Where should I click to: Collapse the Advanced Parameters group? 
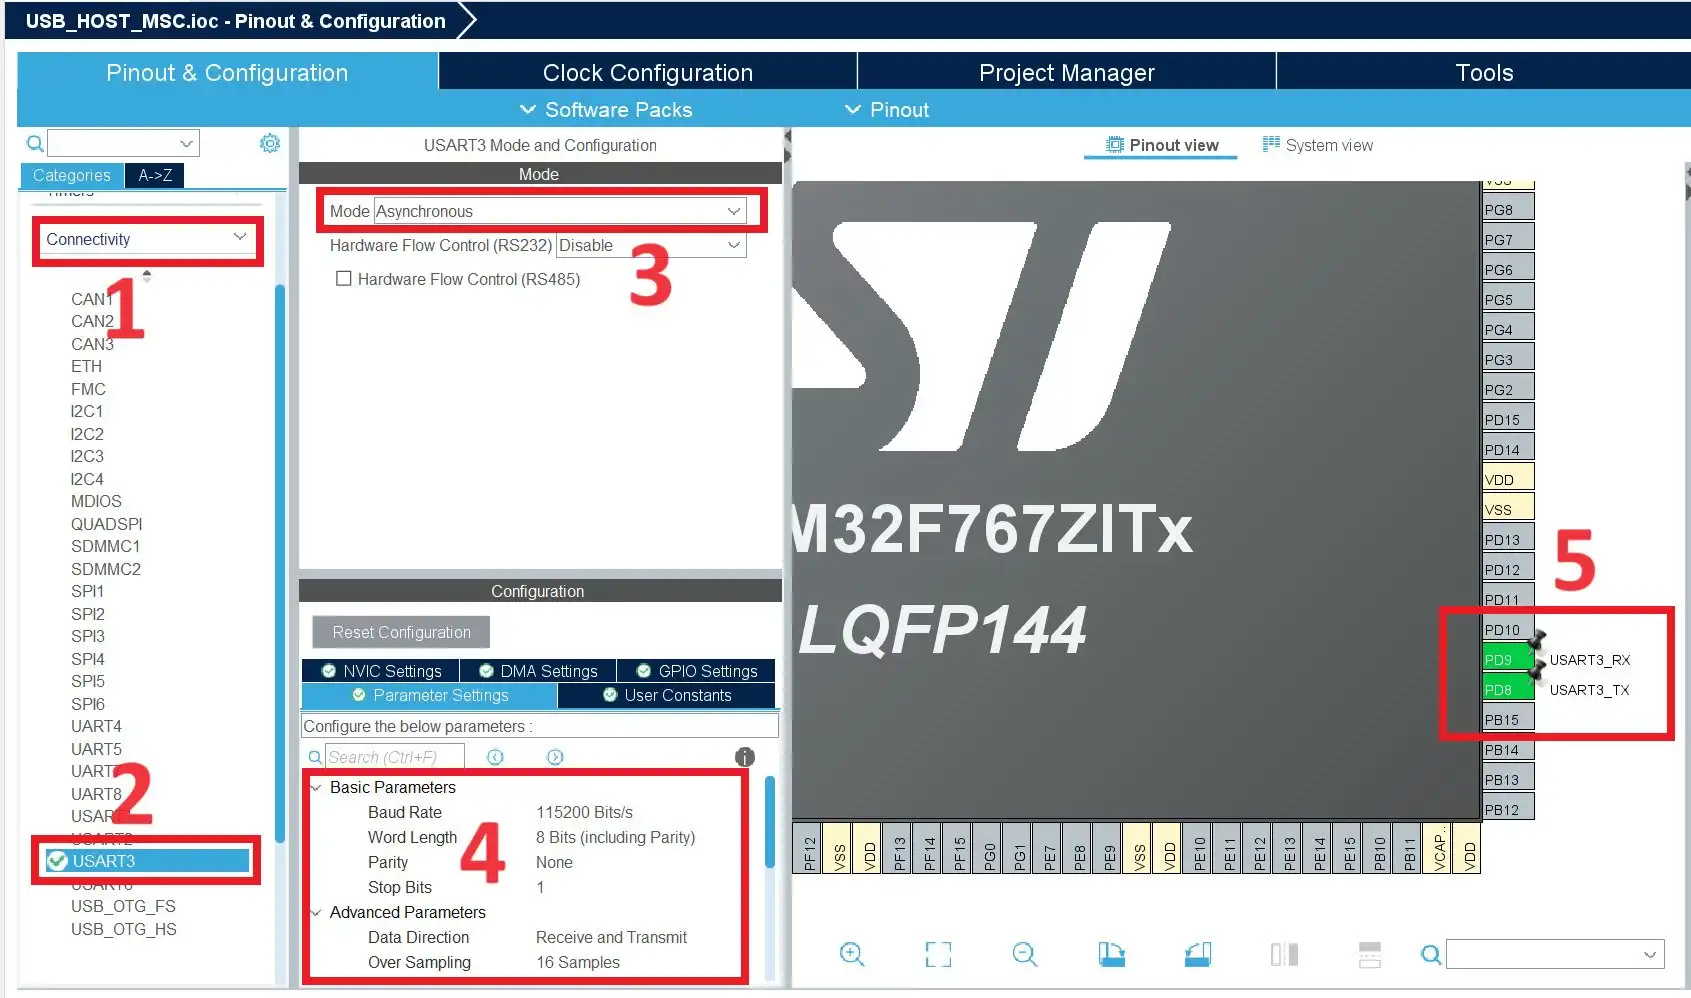coord(316,912)
